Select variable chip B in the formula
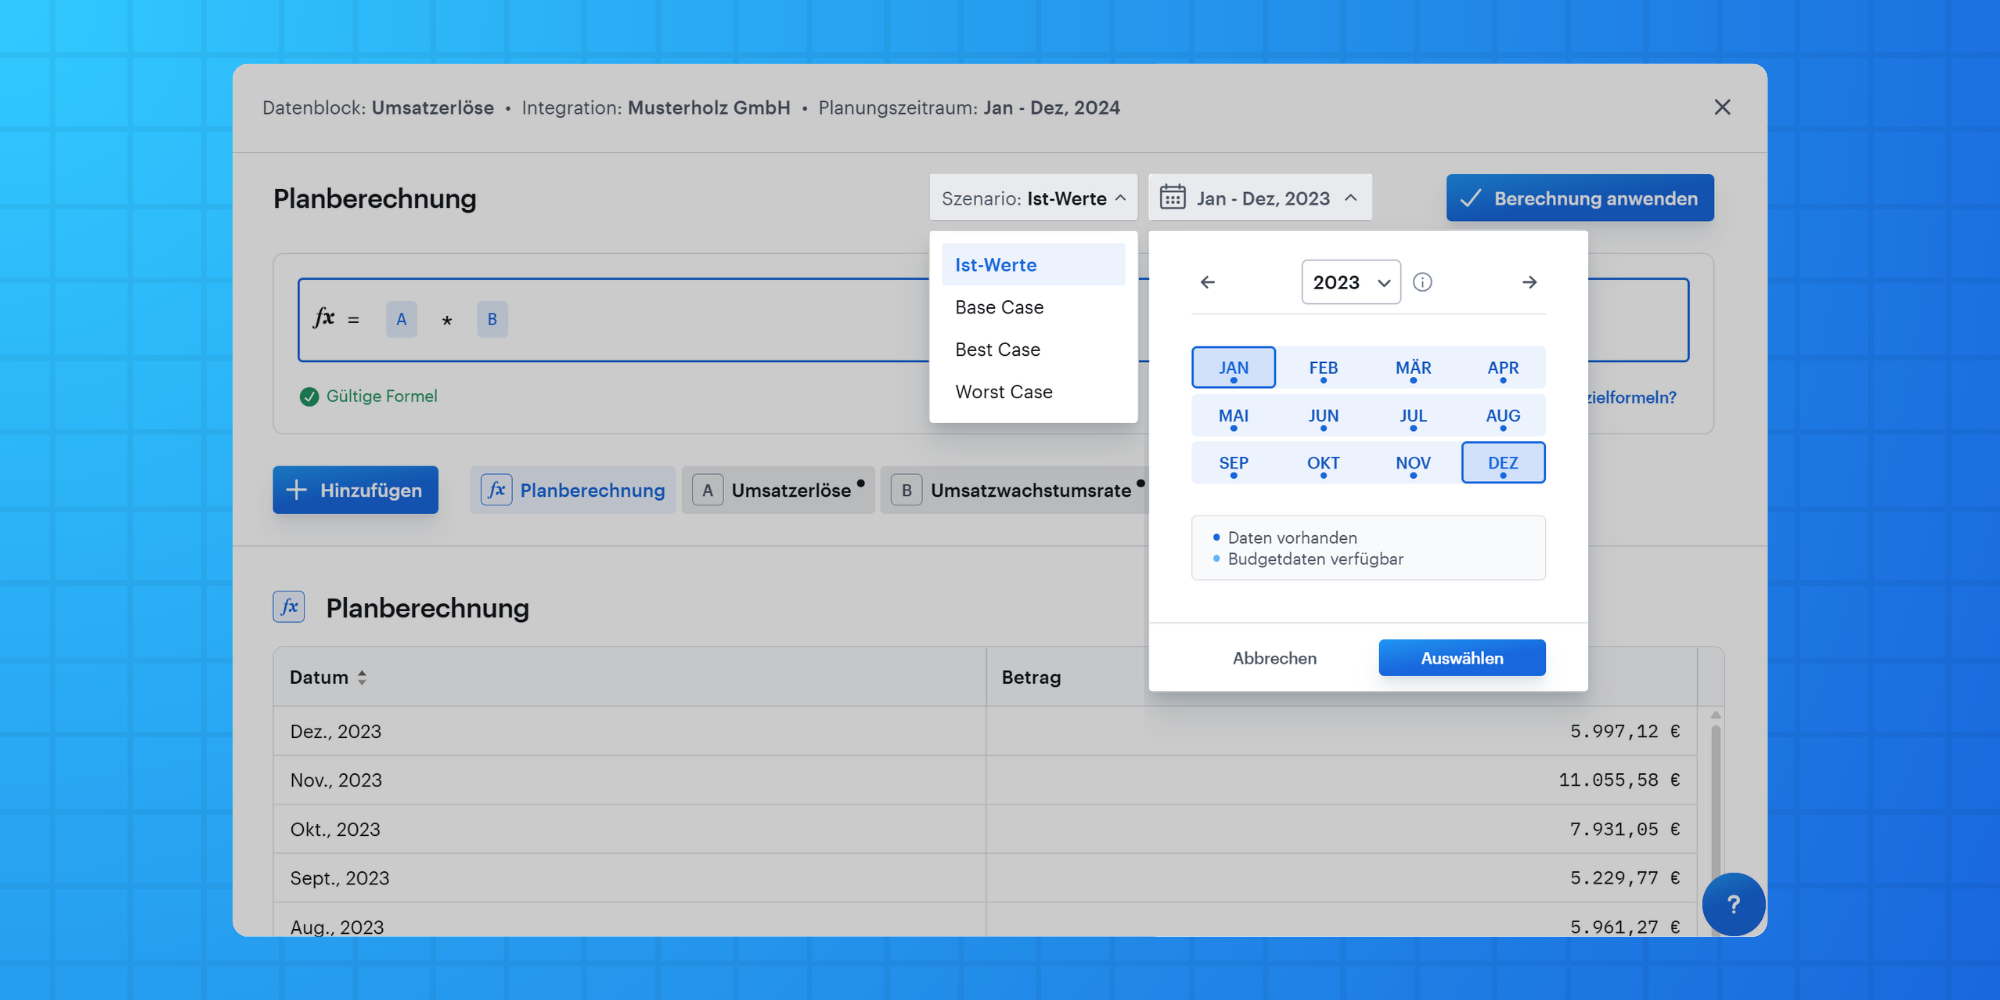2000x1000 pixels. click(492, 319)
